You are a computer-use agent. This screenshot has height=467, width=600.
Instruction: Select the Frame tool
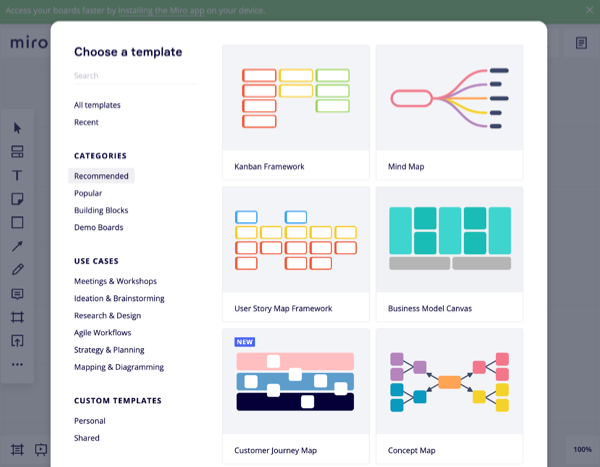click(17, 317)
